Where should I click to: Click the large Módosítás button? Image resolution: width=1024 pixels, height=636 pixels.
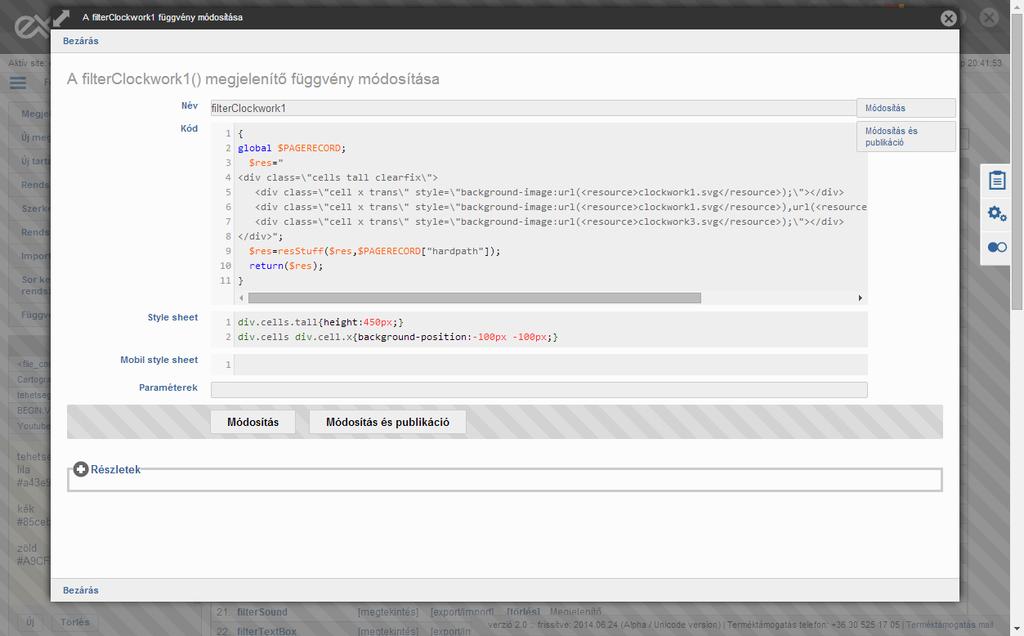point(253,422)
